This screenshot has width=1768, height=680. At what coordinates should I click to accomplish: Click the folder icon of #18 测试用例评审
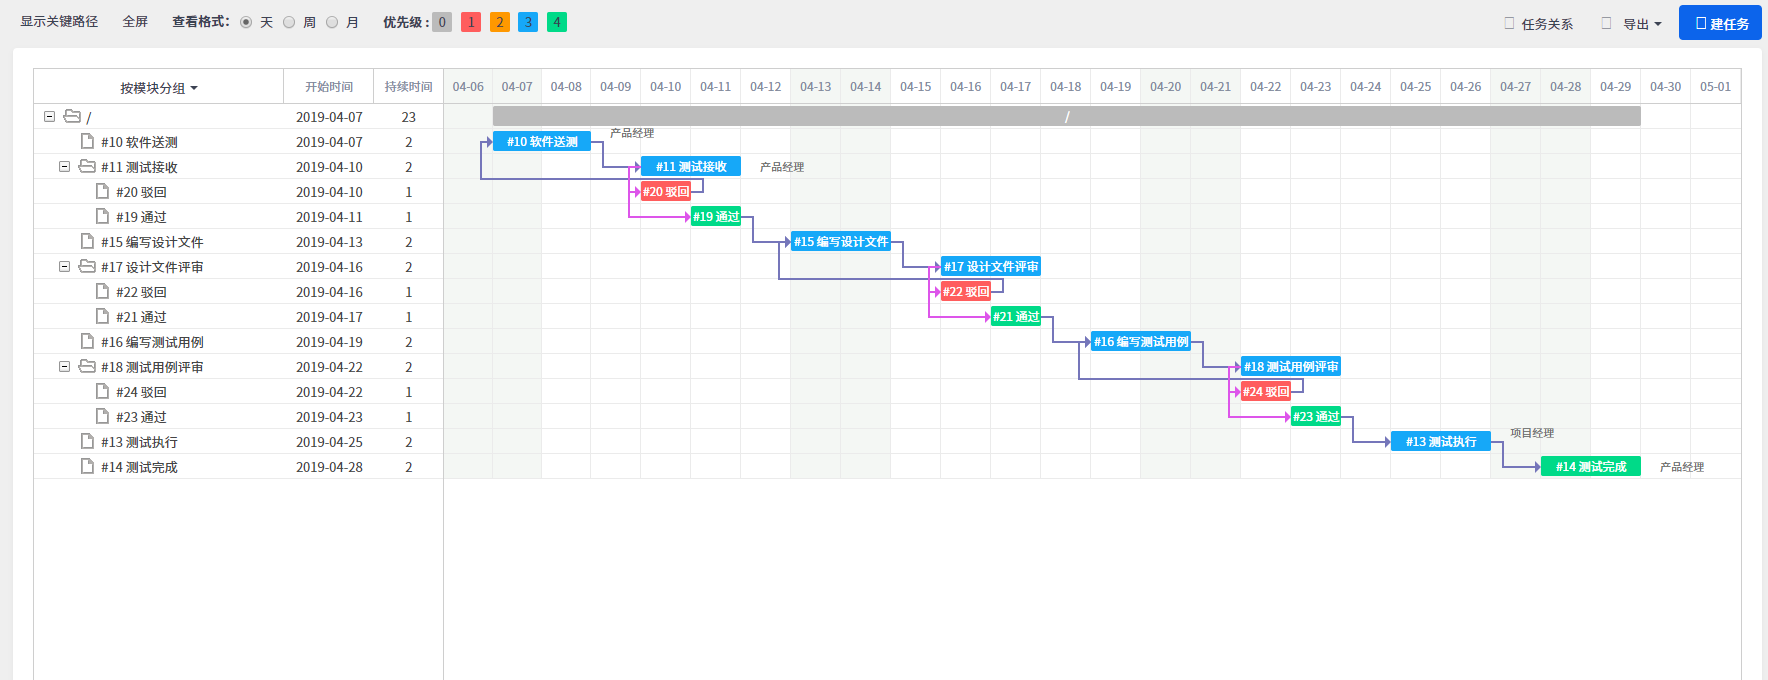pyautogui.click(x=87, y=366)
